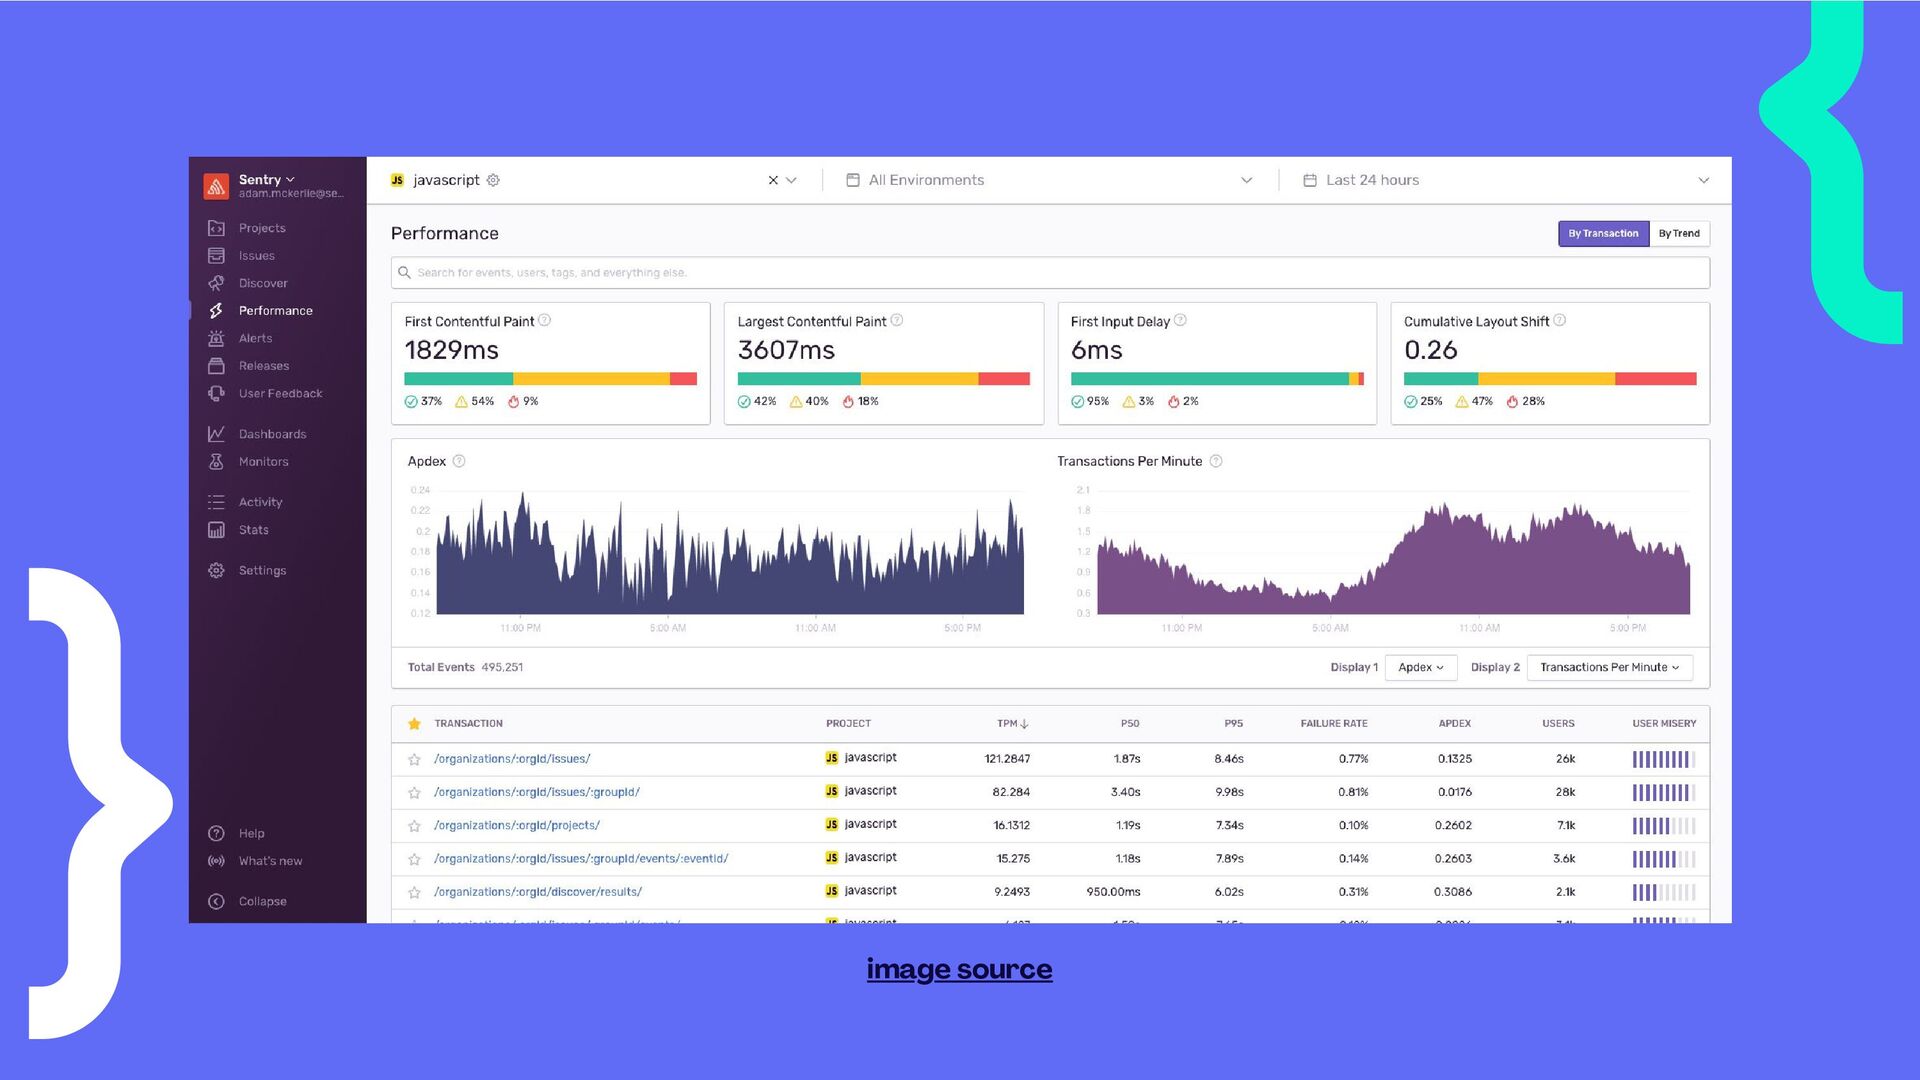This screenshot has height=1080, width=1920.
Task: Open issues/:groupId/events/:eventId/ transaction link
Action: click(x=581, y=859)
